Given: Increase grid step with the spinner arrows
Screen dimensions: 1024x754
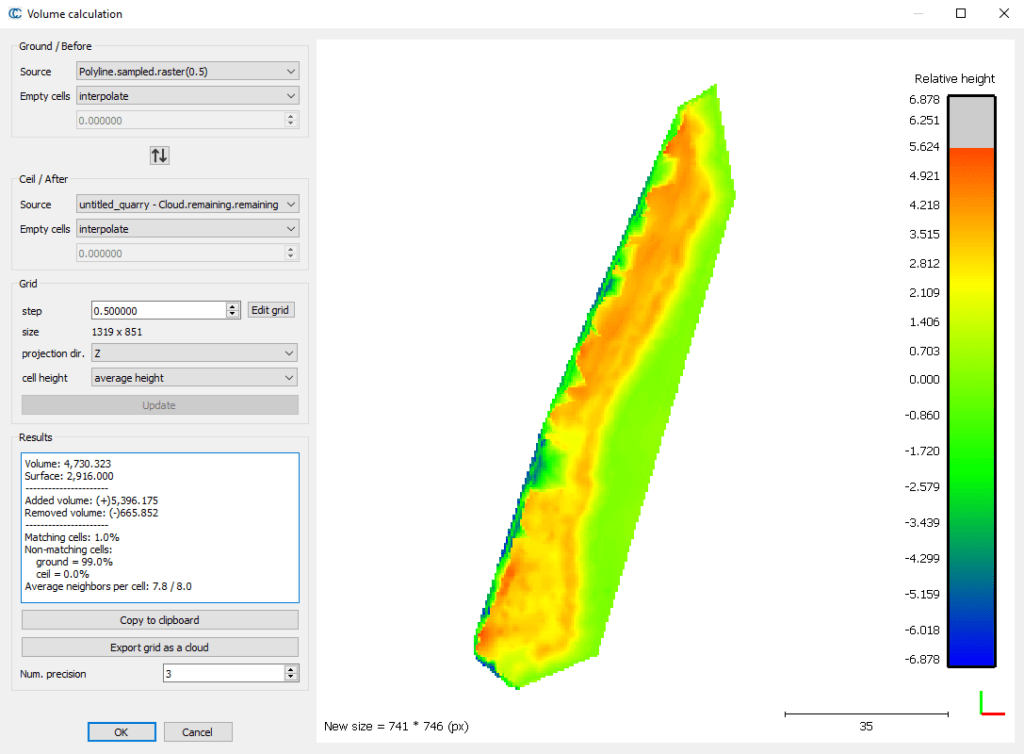Looking at the screenshot, I should pos(234,307).
